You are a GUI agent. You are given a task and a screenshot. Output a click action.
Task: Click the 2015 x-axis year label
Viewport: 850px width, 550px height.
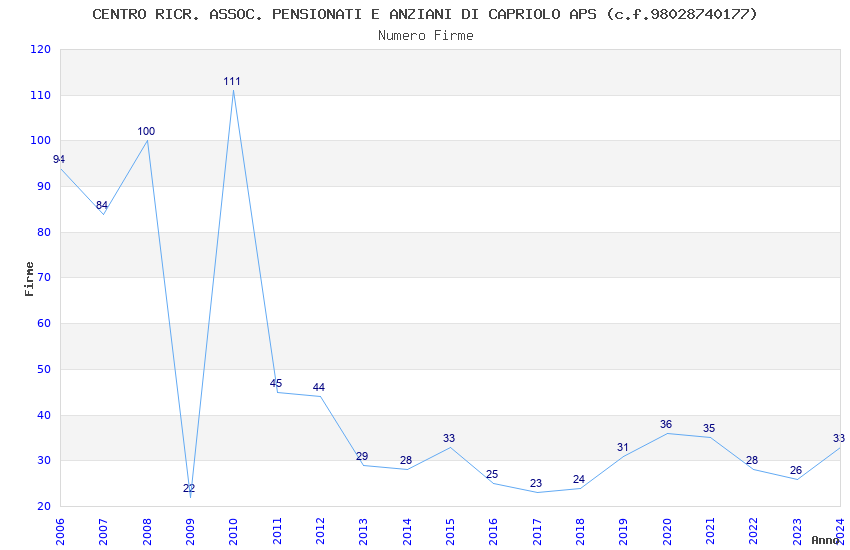(450, 531)
